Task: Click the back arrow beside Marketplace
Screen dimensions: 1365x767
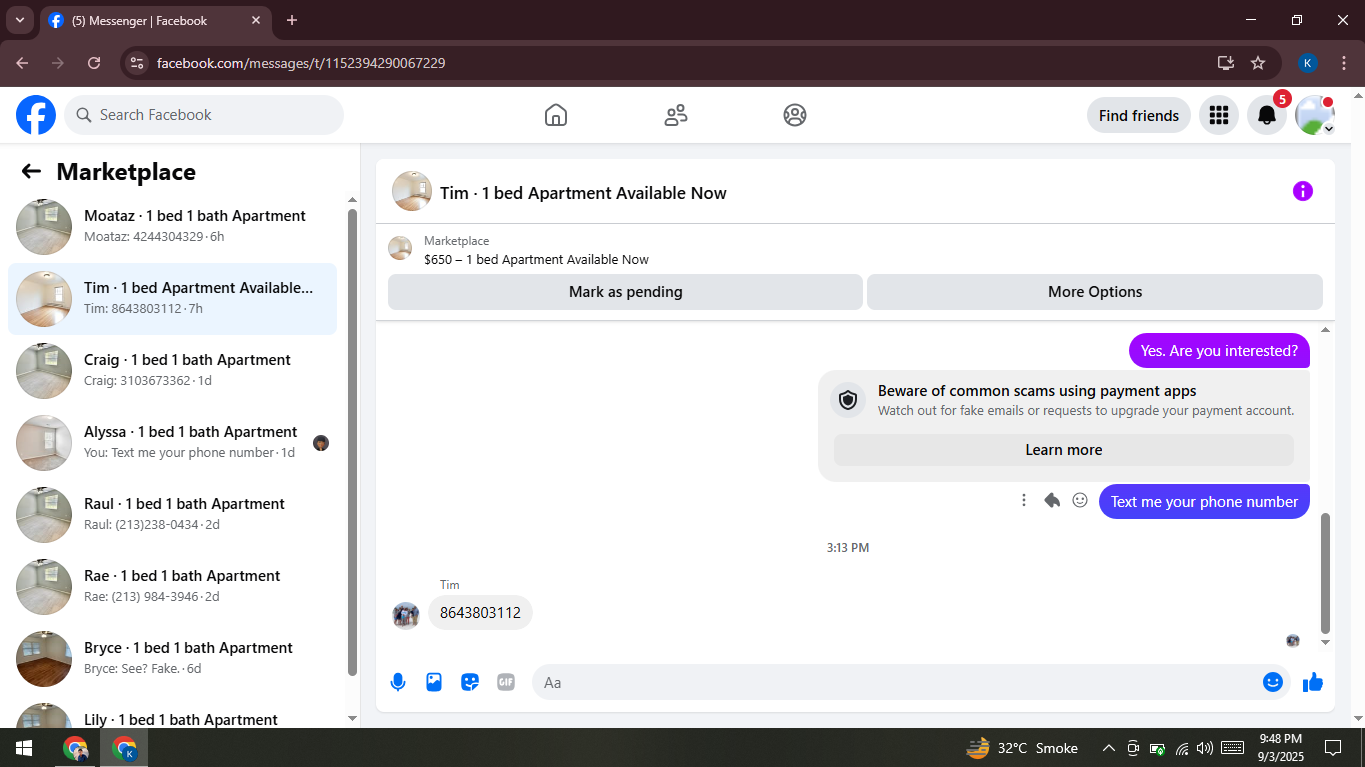Action: 31,172
